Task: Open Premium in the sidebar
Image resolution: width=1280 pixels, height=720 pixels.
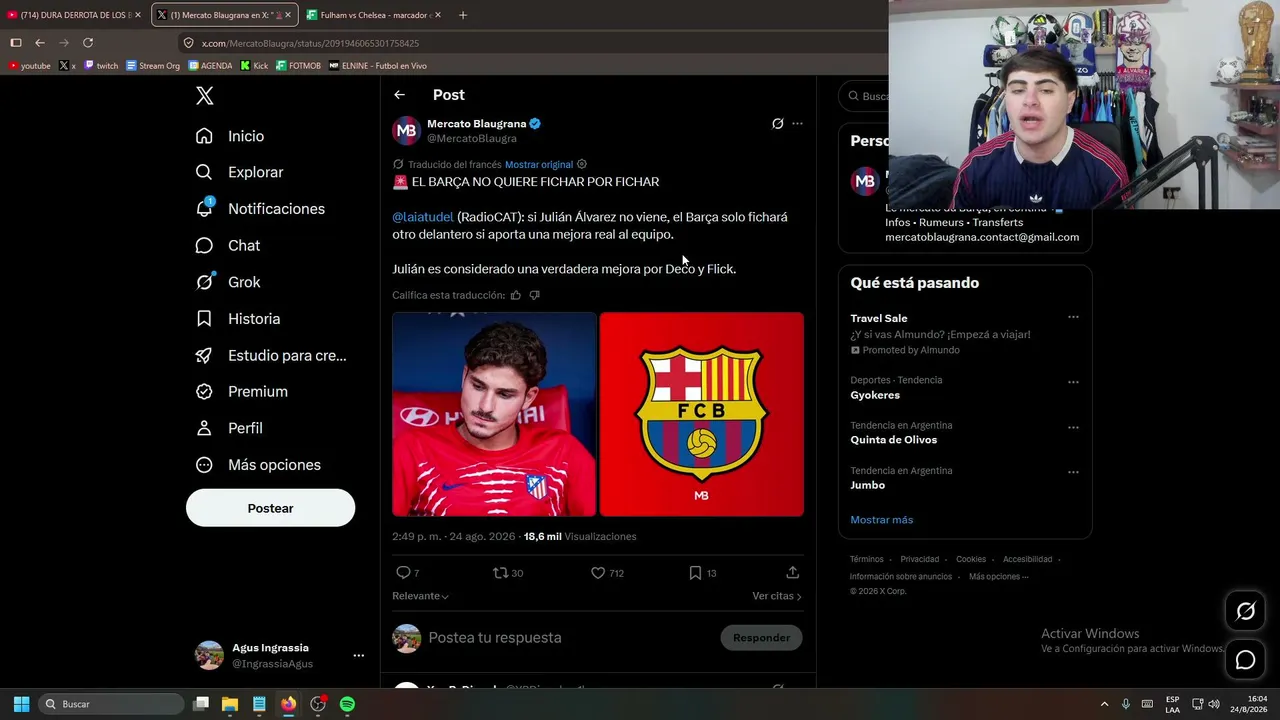Action: pos(243,392)
